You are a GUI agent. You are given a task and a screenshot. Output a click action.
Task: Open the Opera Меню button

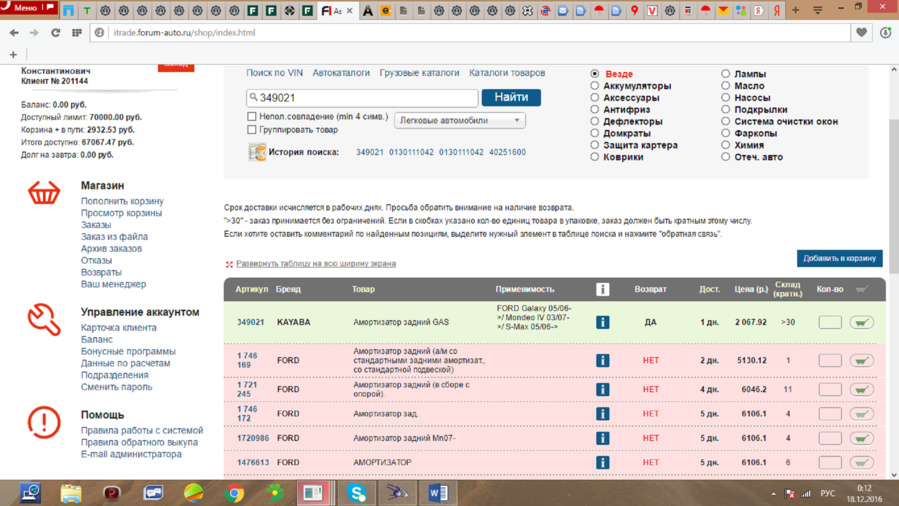(x=29, y=8)
